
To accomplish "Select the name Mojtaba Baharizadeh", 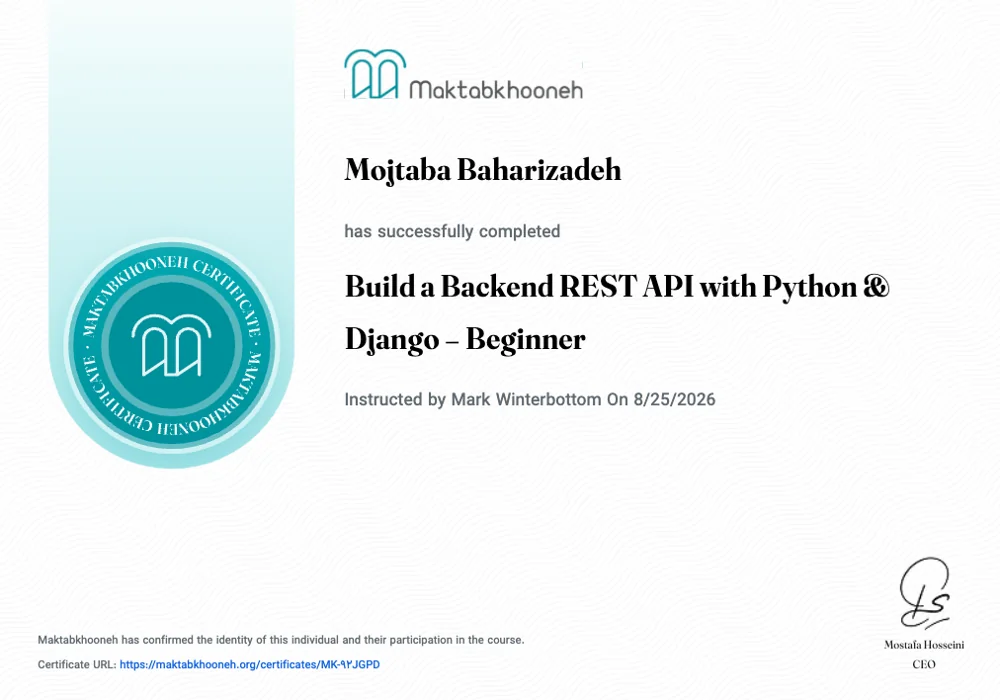I will pyautogui.click(x=483, y=170).
